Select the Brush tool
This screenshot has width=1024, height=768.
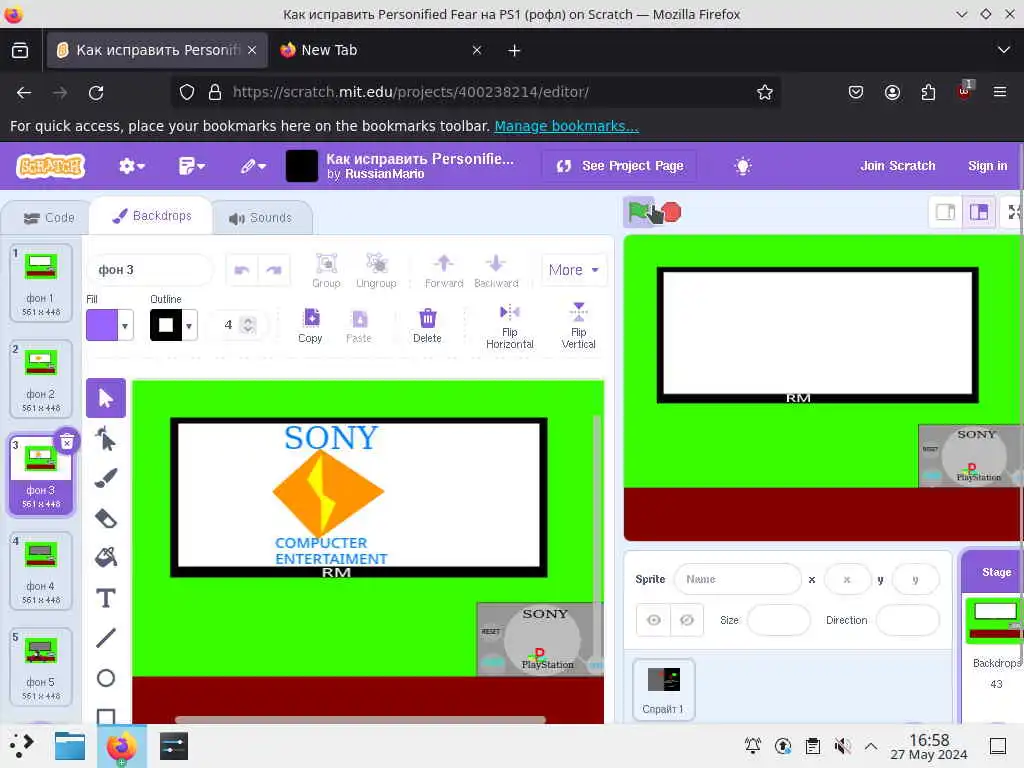click(x=106, y=478)
